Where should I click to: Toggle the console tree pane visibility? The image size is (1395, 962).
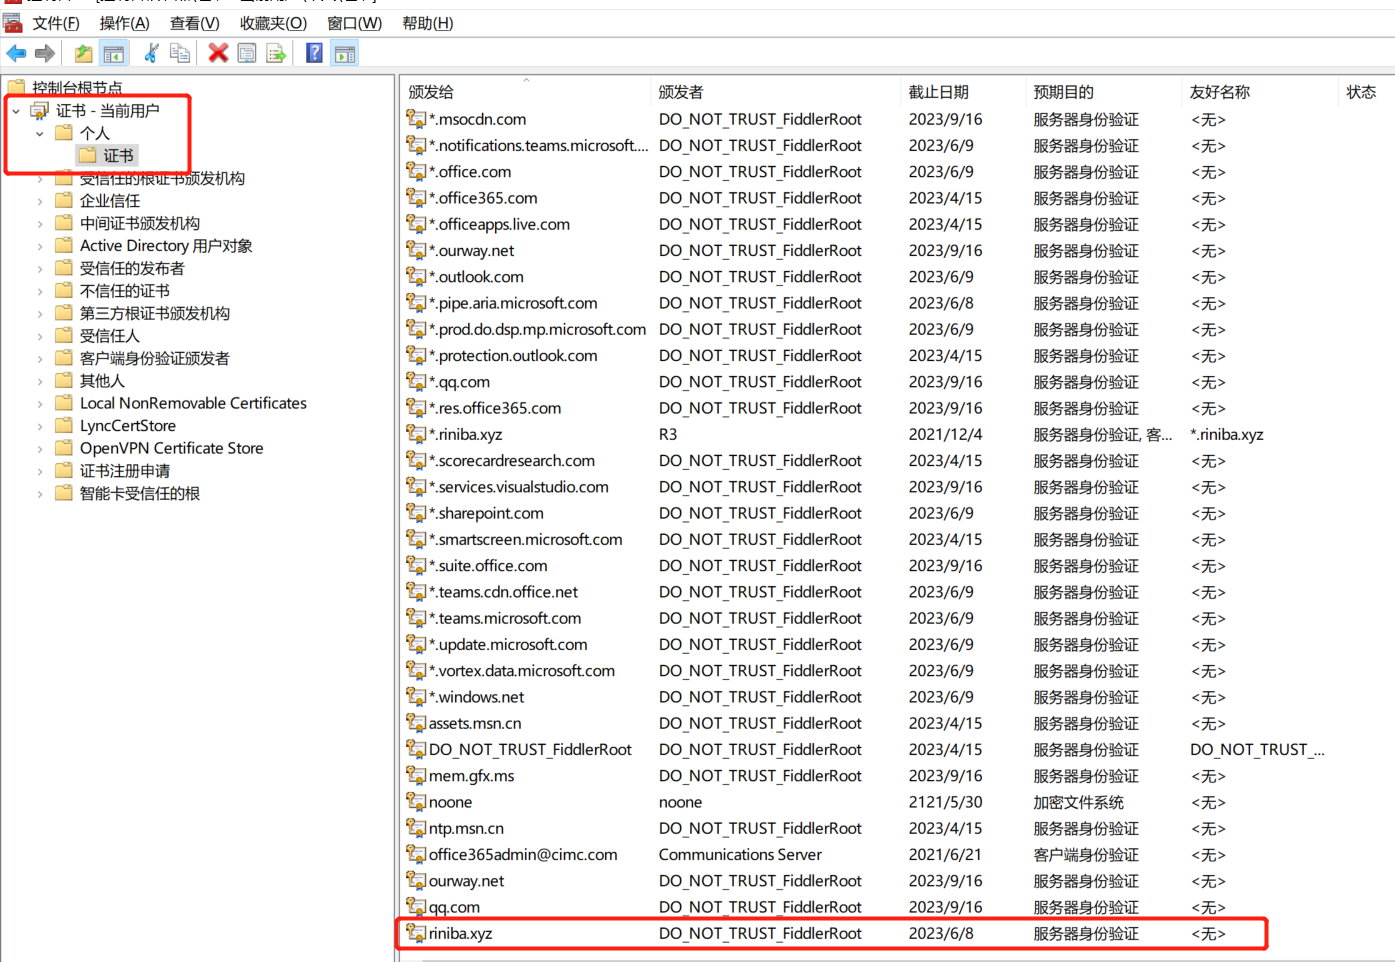click(114, 53)
